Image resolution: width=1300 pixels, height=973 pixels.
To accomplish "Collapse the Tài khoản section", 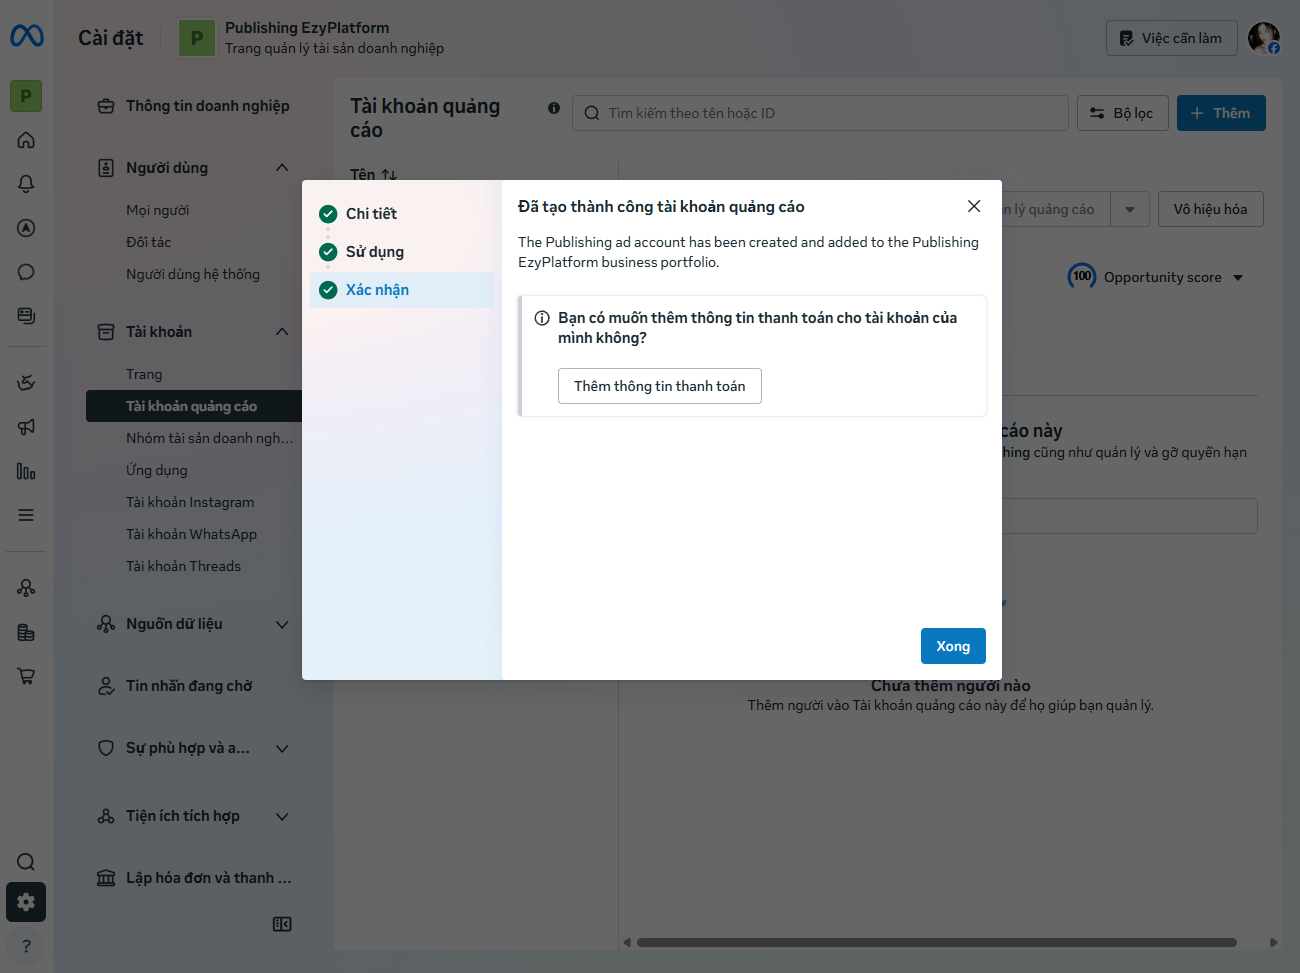I will coord(282,332).
